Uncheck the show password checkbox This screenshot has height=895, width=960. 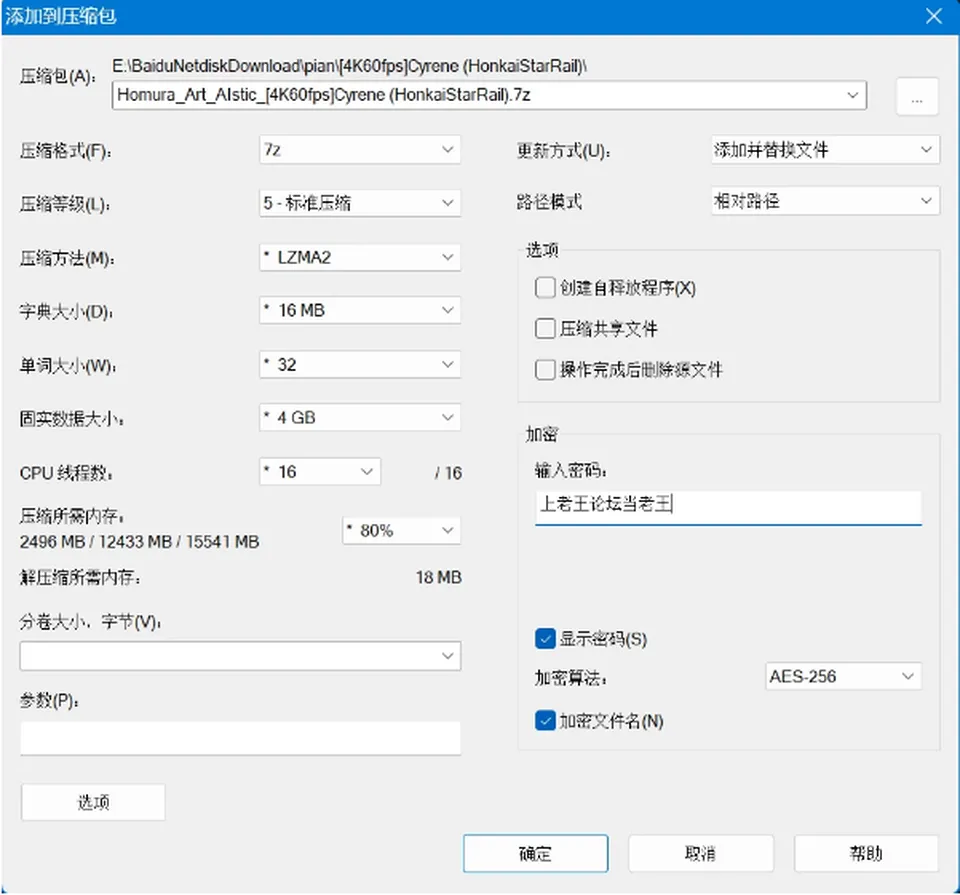tap(545, 638)
